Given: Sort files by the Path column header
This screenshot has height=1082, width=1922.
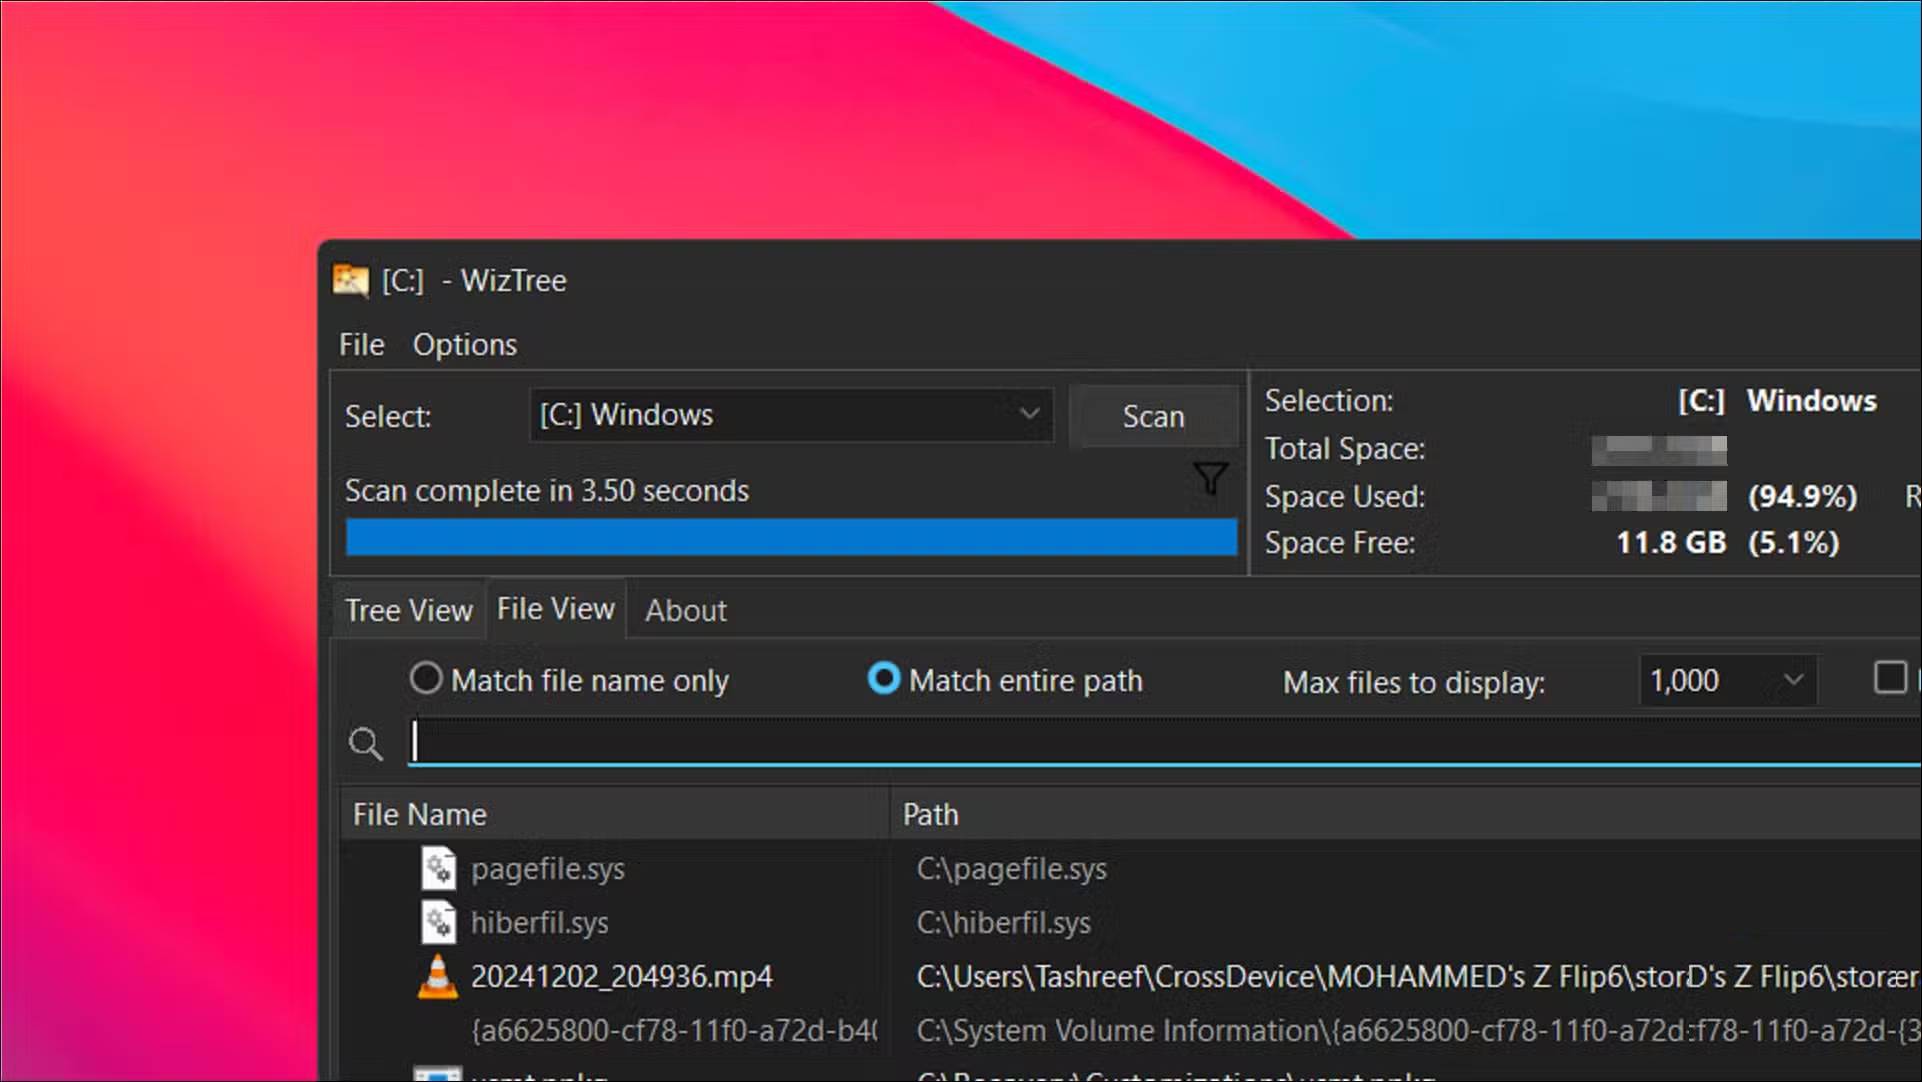Looking at the screenshot, I should [930, 813].
